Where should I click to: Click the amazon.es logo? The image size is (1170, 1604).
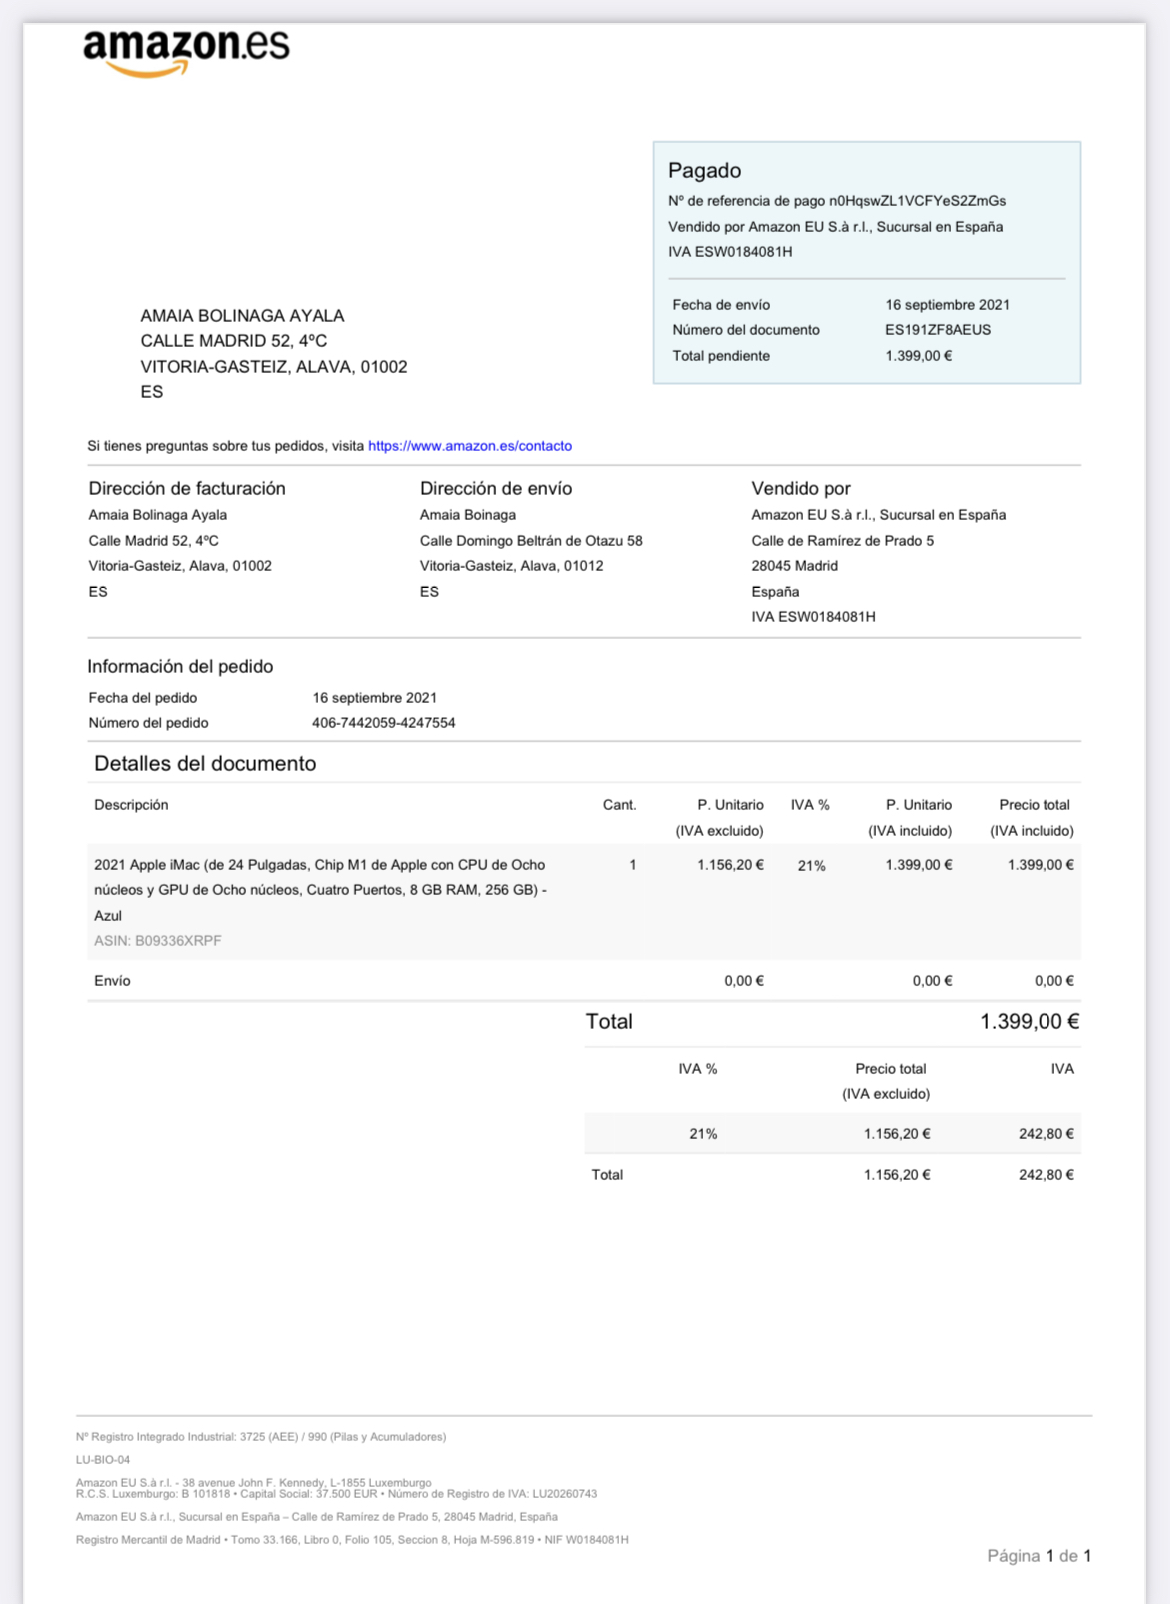(186, 53)
